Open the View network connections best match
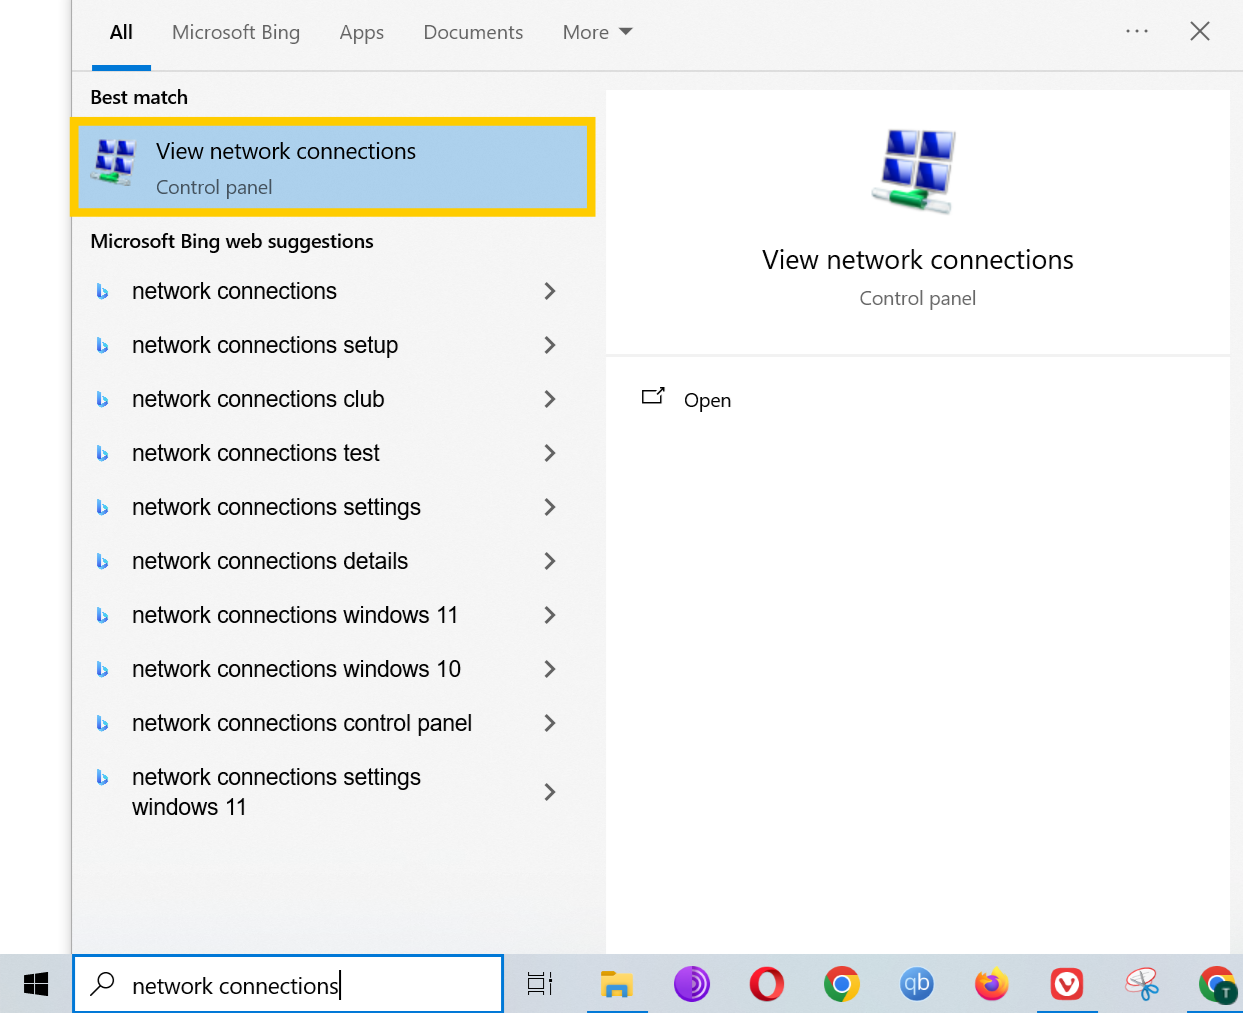 [333, 167]
